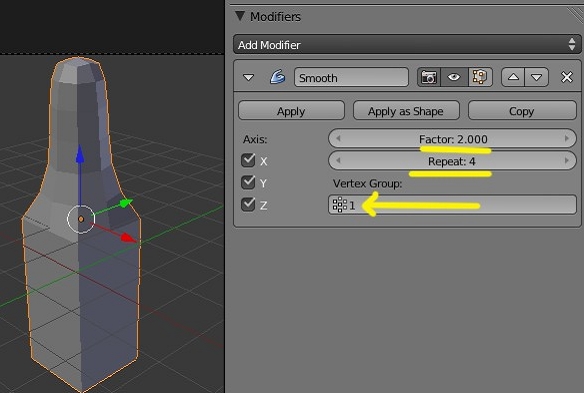Move the Smooth modifier down in stack

coord(536,77)
